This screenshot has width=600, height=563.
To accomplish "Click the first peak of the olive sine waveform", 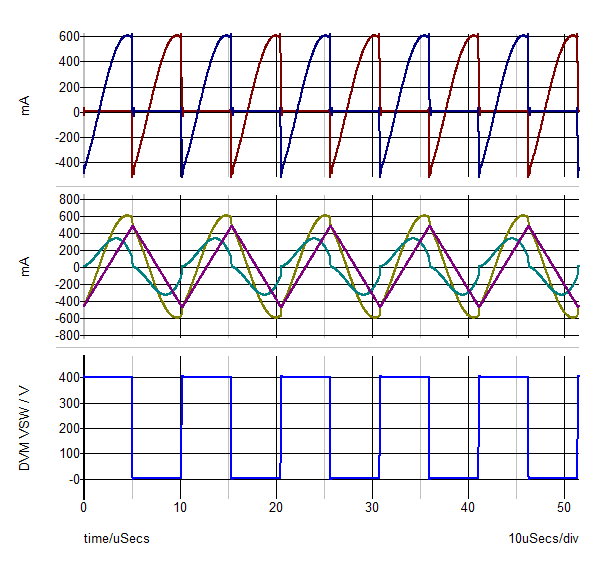I will pyautogui.click(x=126, y=216).
